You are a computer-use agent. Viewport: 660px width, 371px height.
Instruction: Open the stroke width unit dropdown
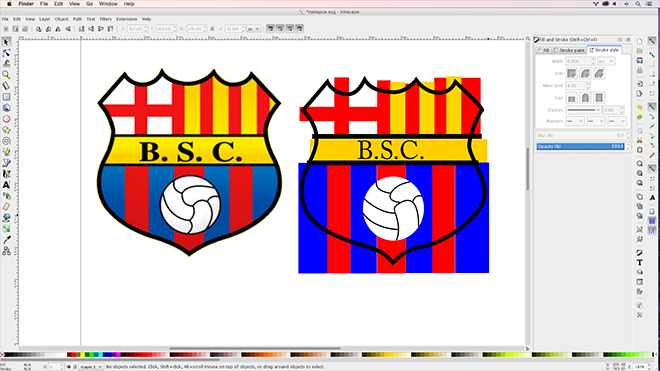(606, 61)
